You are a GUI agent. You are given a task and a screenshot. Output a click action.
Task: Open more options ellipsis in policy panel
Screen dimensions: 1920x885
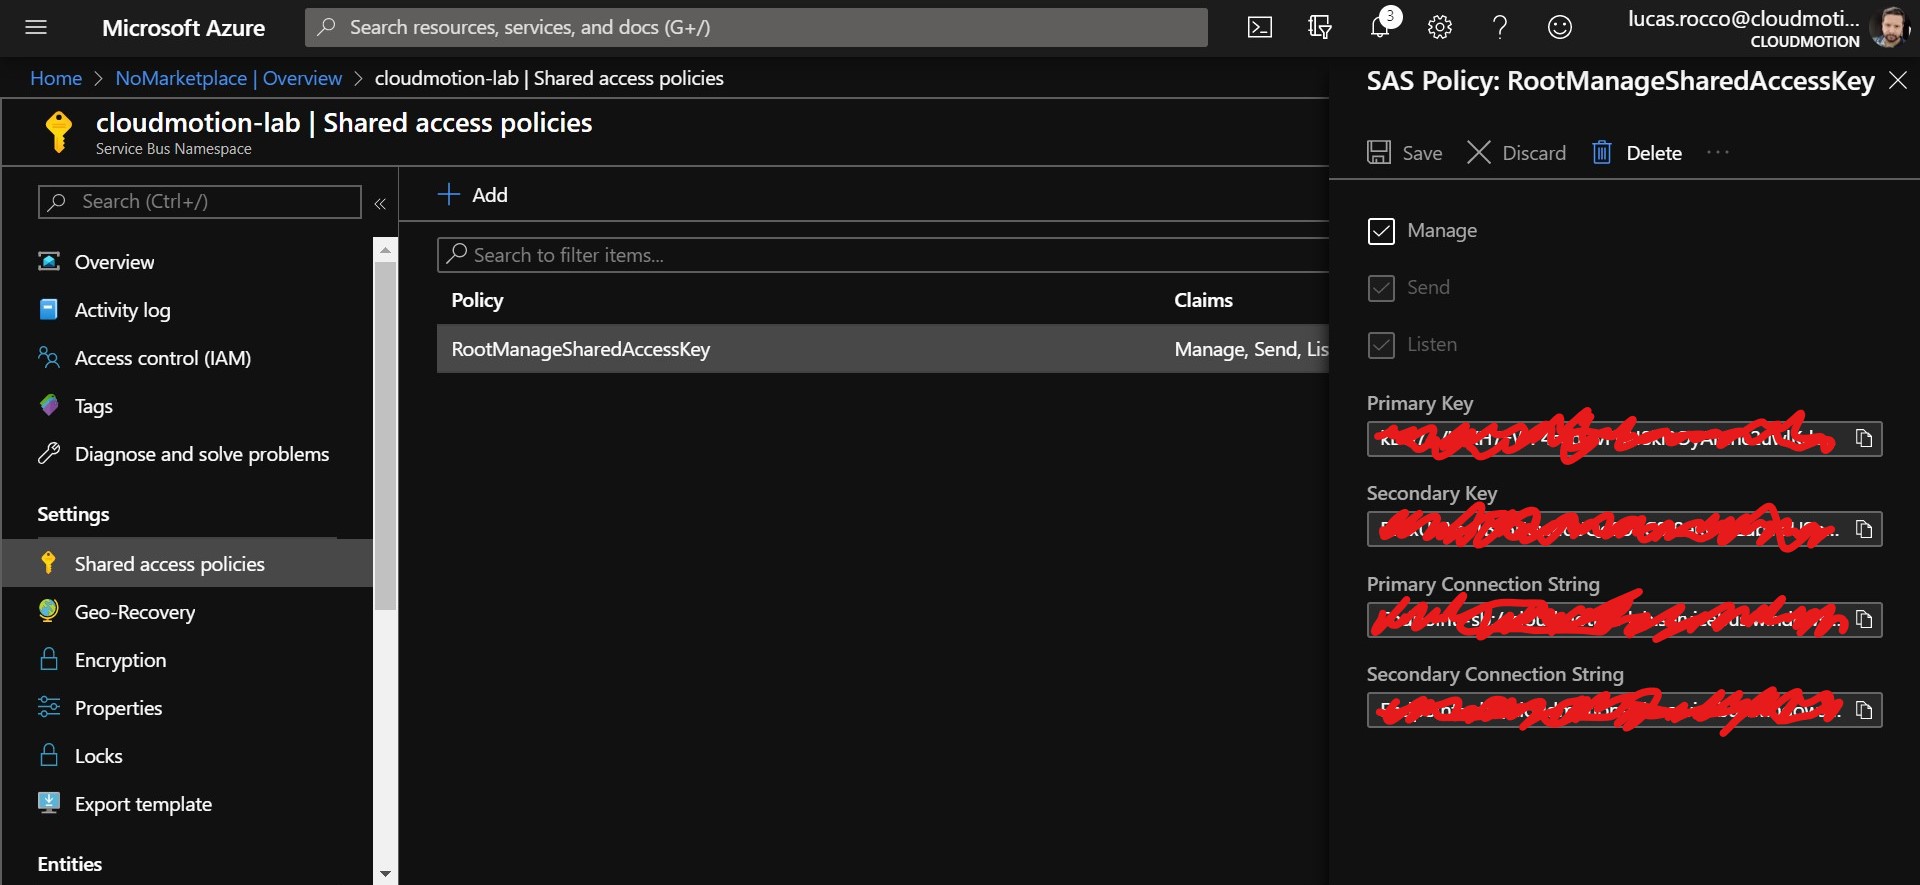[1718, 152]
